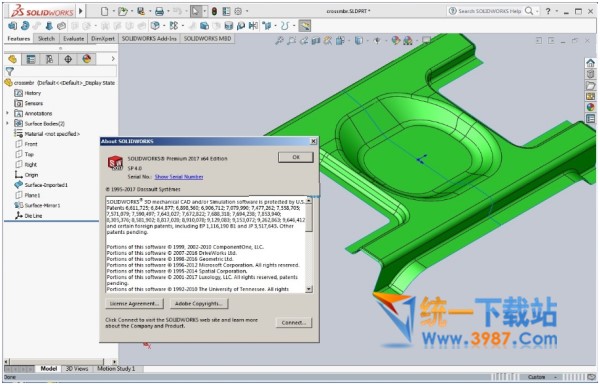Open the ConfigurationManager tab icon
This screenshot has height=385, width=600.
click(49, 59)
